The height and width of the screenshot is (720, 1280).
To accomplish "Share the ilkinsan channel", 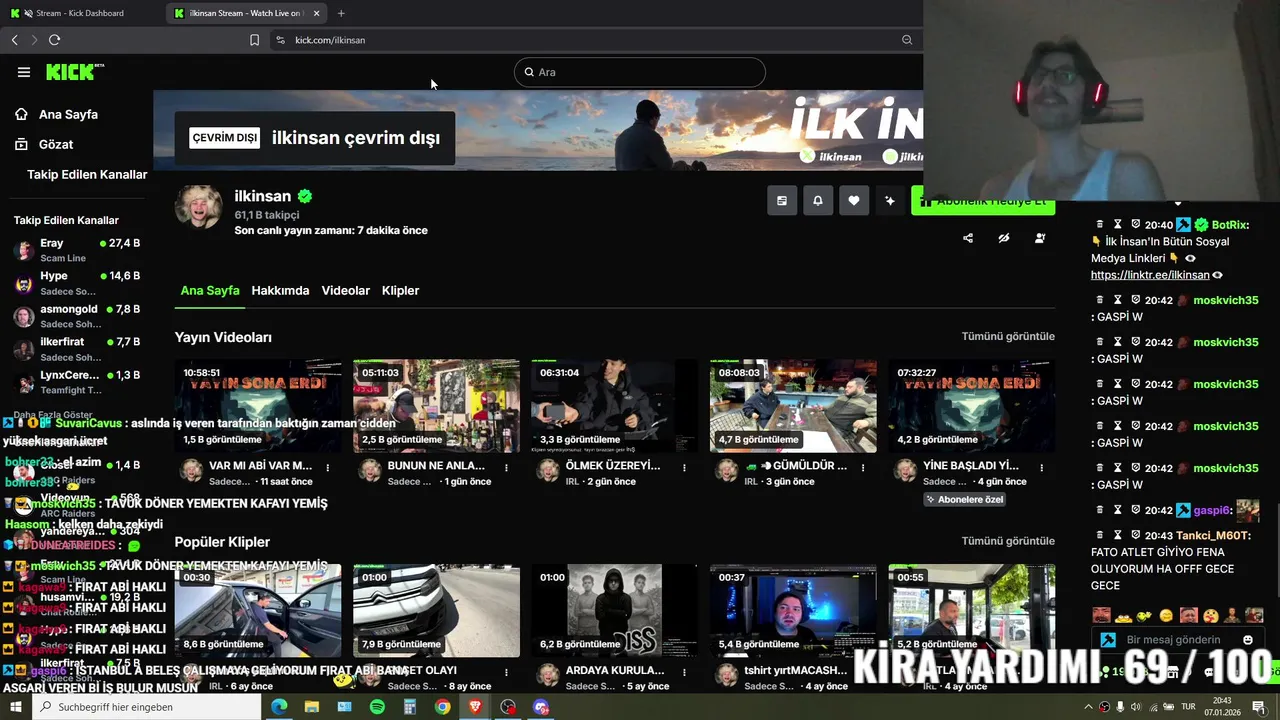I will click(x=967, y=238).
